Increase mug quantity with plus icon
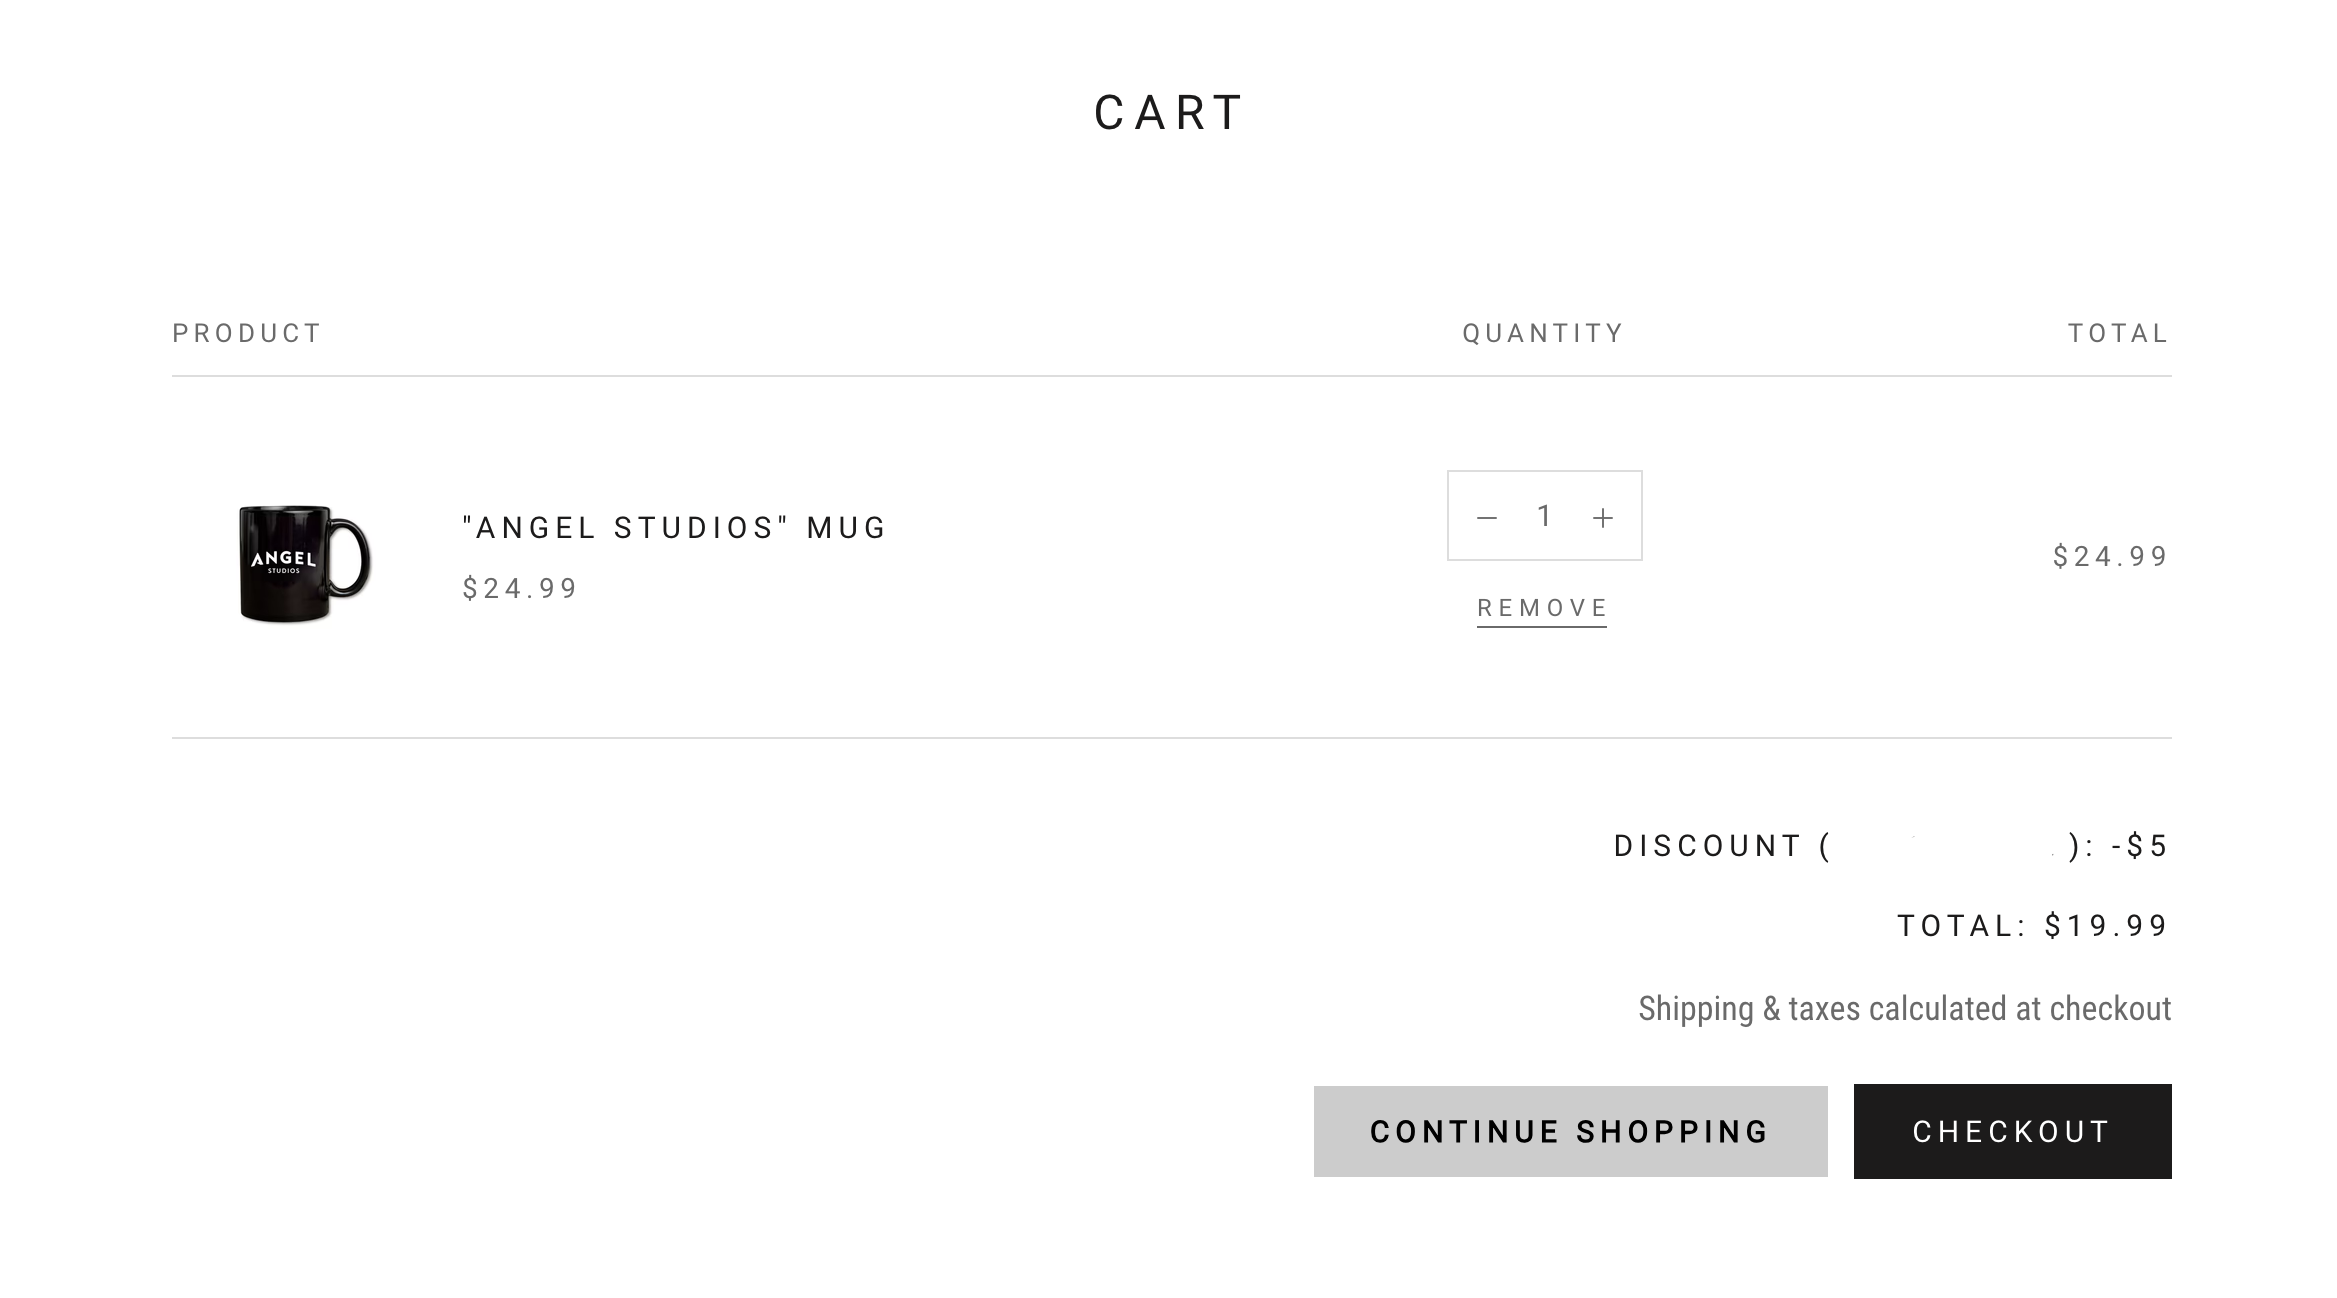Viewport: 2337px width, 1298px height. click(1603, 517)
